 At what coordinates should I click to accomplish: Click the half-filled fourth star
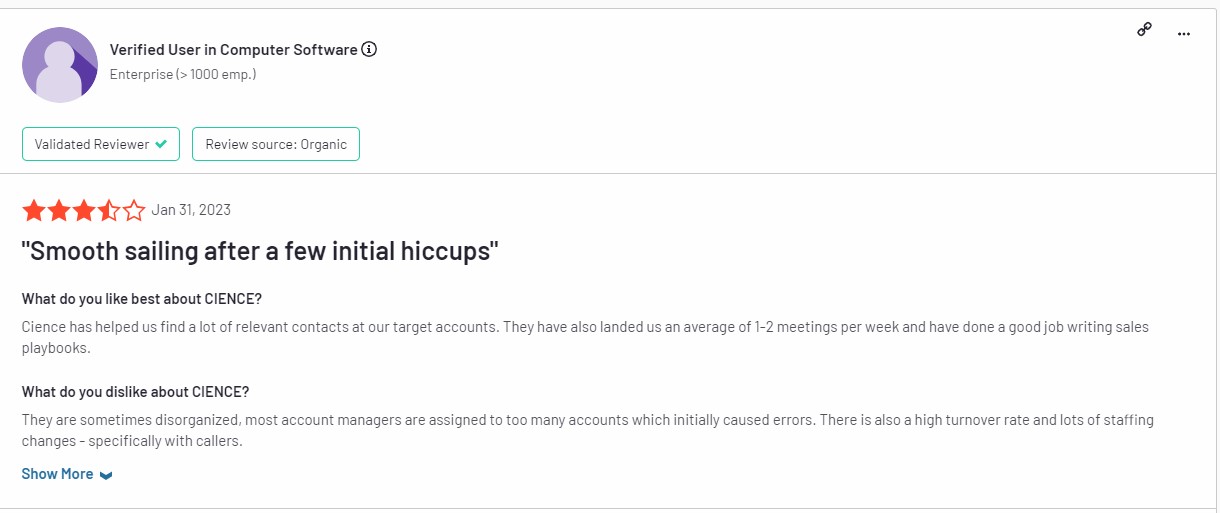pos(109,210)
